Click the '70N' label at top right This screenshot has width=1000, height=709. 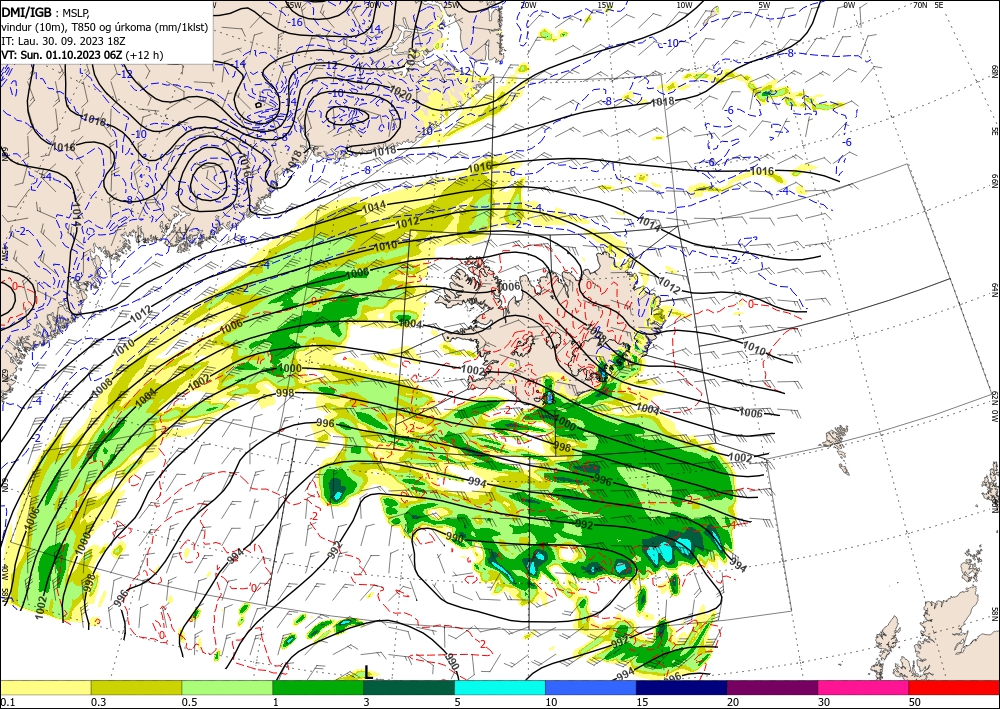click(920, 5)
